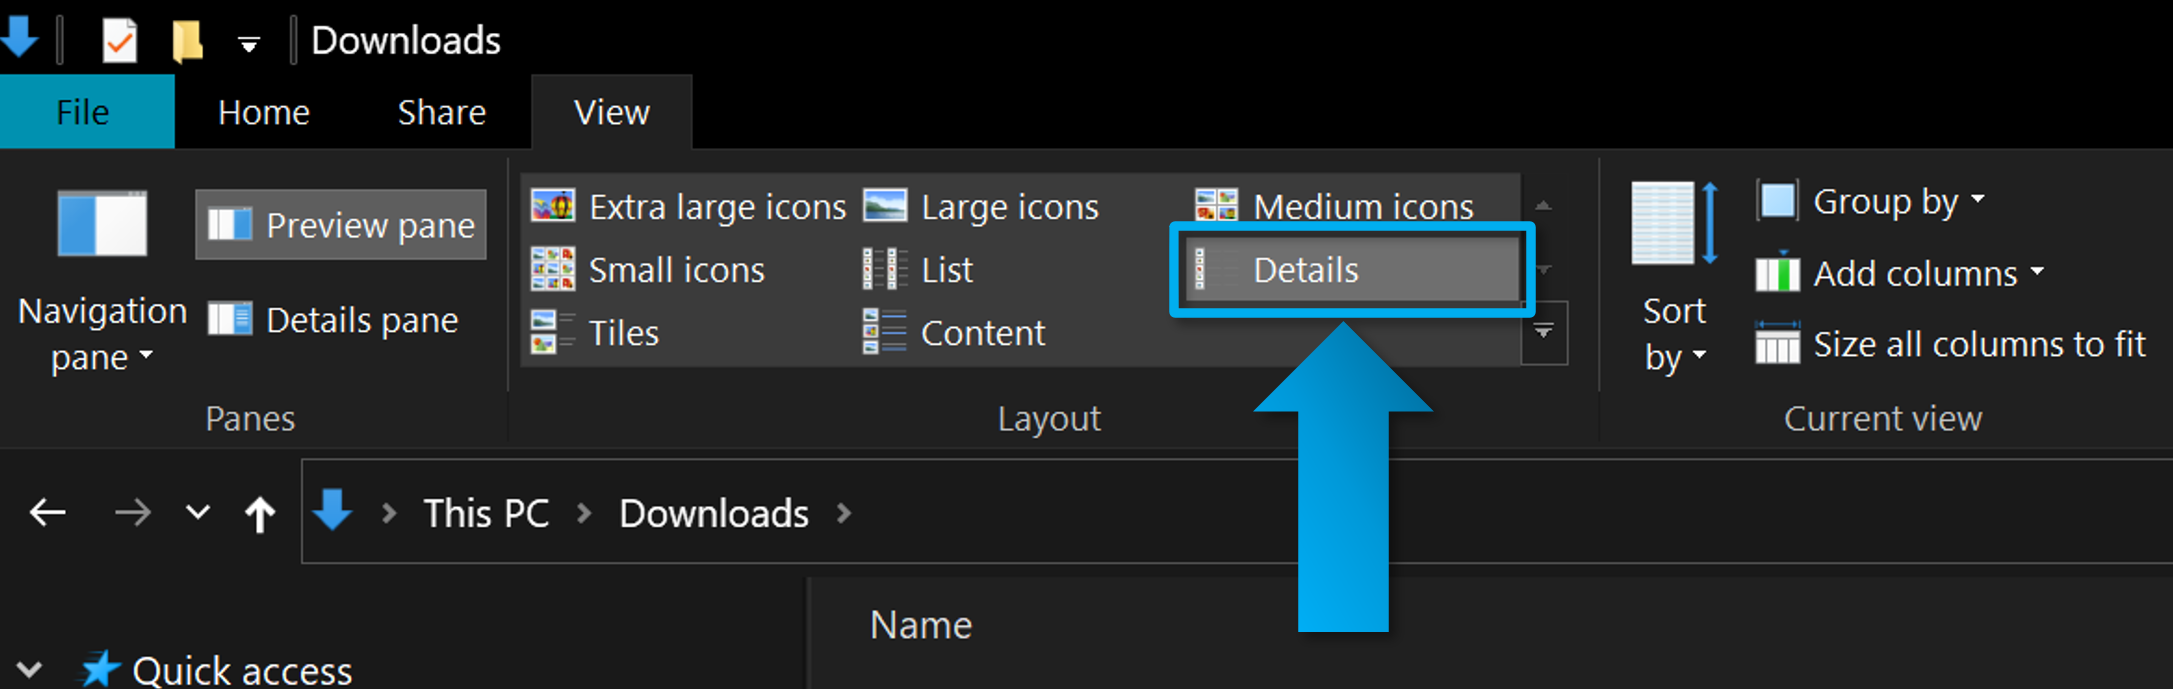Select Small icons layout

(x=648, y=270)
